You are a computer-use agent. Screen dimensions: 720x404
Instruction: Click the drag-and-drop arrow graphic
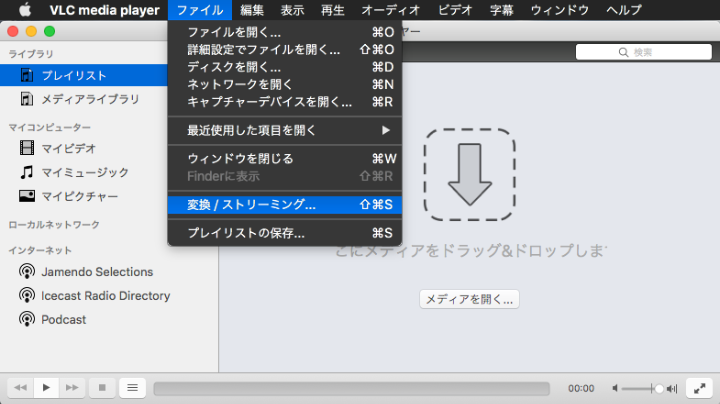point(469,174)
